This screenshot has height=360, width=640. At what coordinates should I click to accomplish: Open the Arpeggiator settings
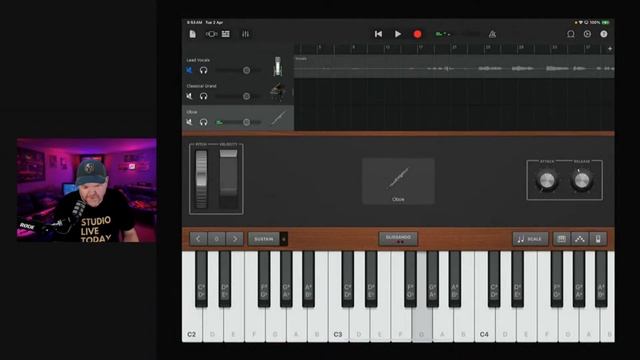coord(580,239)
